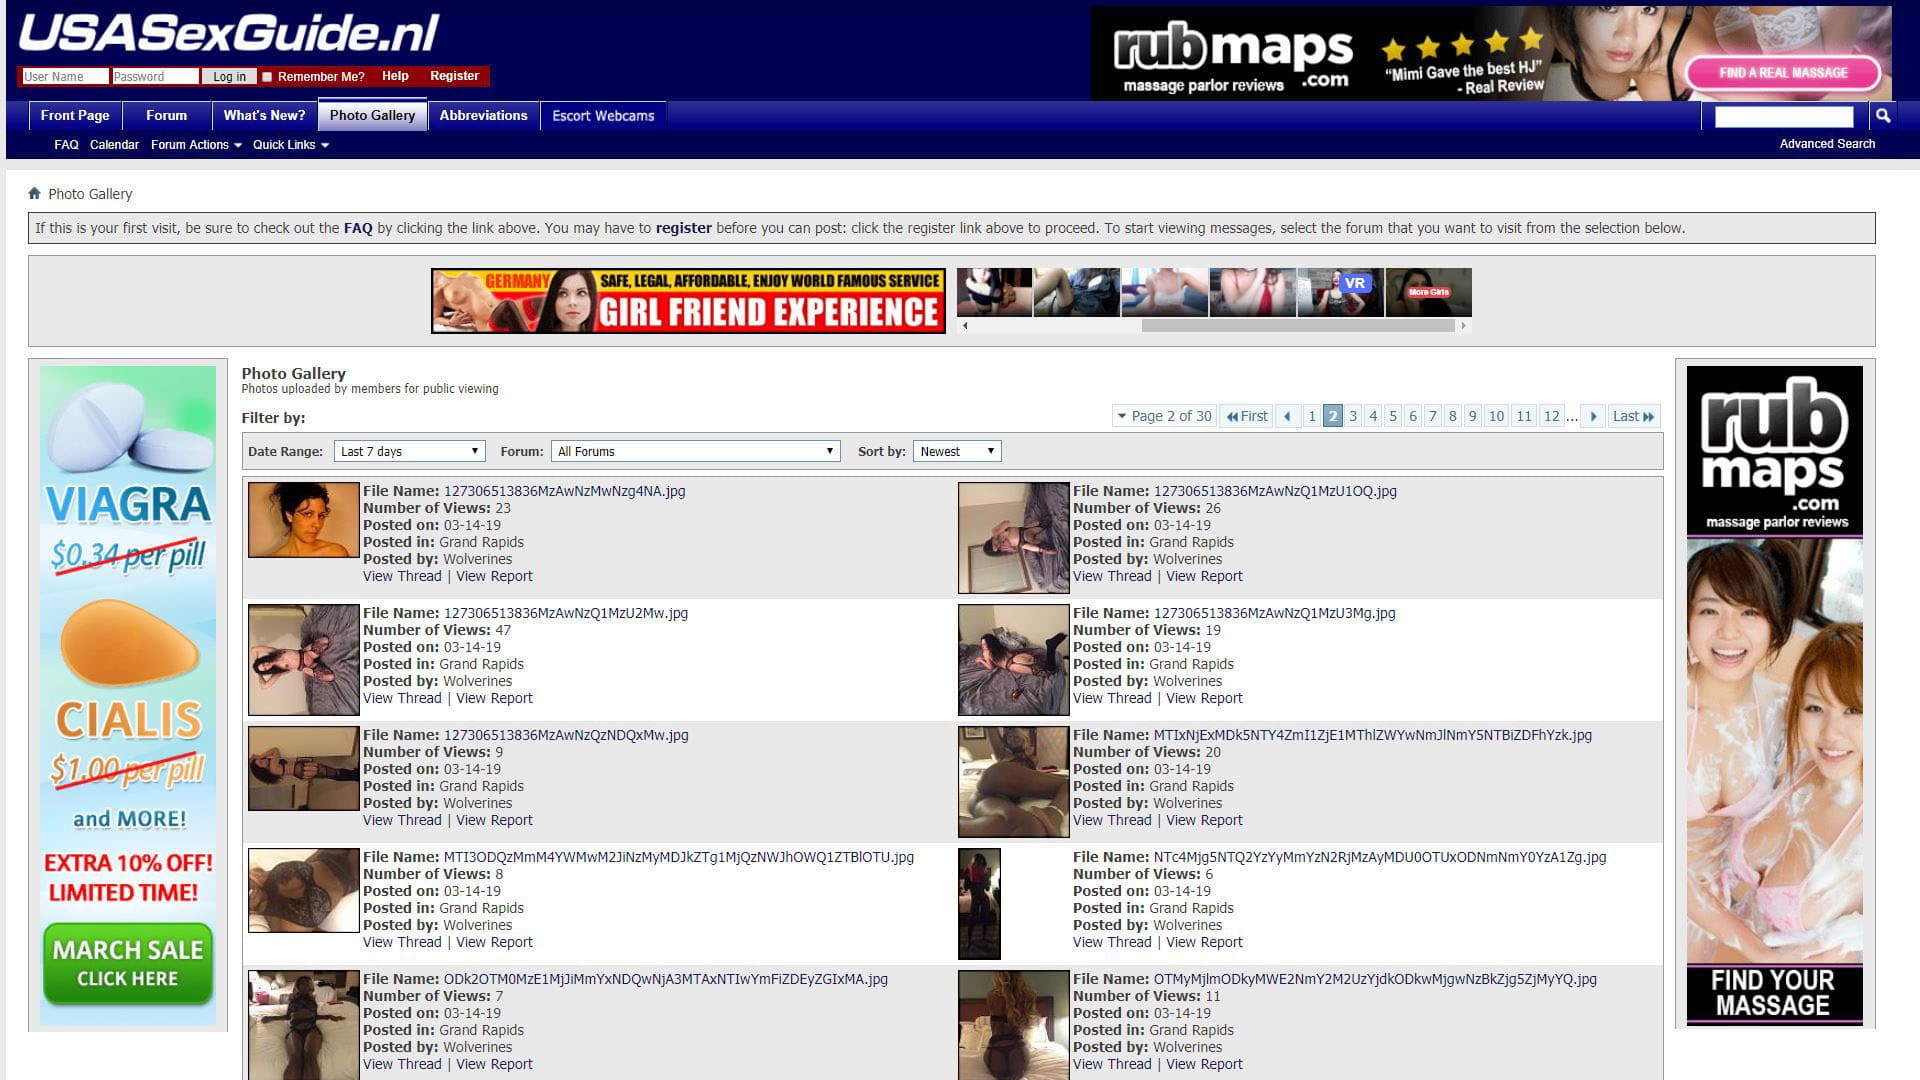This screenshot has height=1080, width=1920.
Task: Open the Advanced Search link
Action: [1827, 144]
